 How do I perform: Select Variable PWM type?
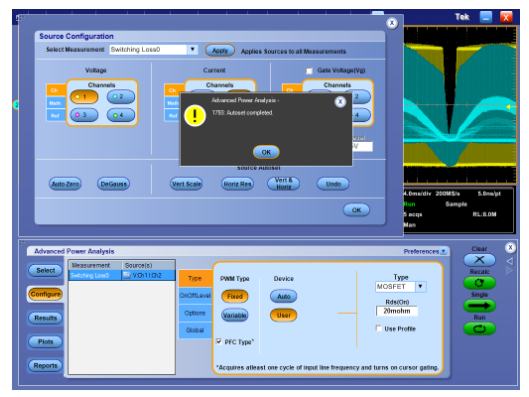tap(234, 315)
